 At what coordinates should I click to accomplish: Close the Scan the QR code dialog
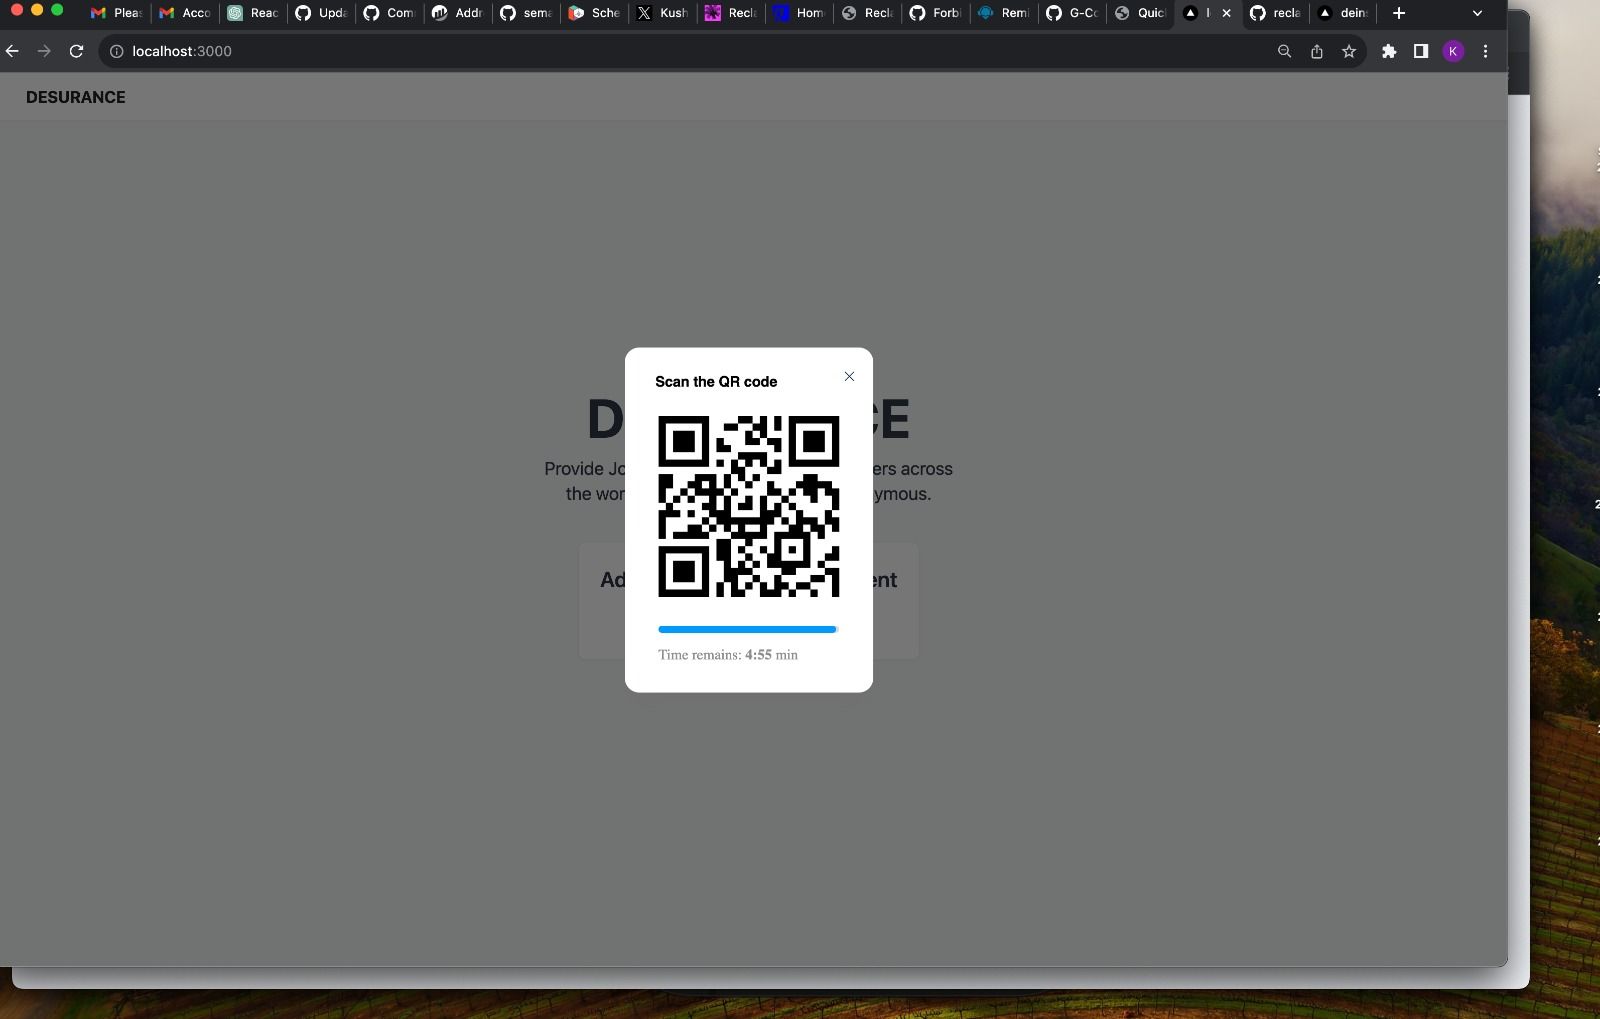click(849, 376)
